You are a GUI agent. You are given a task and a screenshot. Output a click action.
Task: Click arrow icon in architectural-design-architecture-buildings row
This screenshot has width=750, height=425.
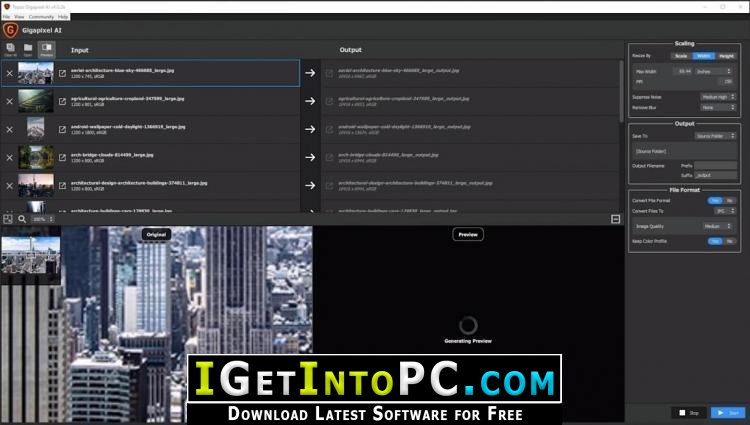(x=310, y=185)
